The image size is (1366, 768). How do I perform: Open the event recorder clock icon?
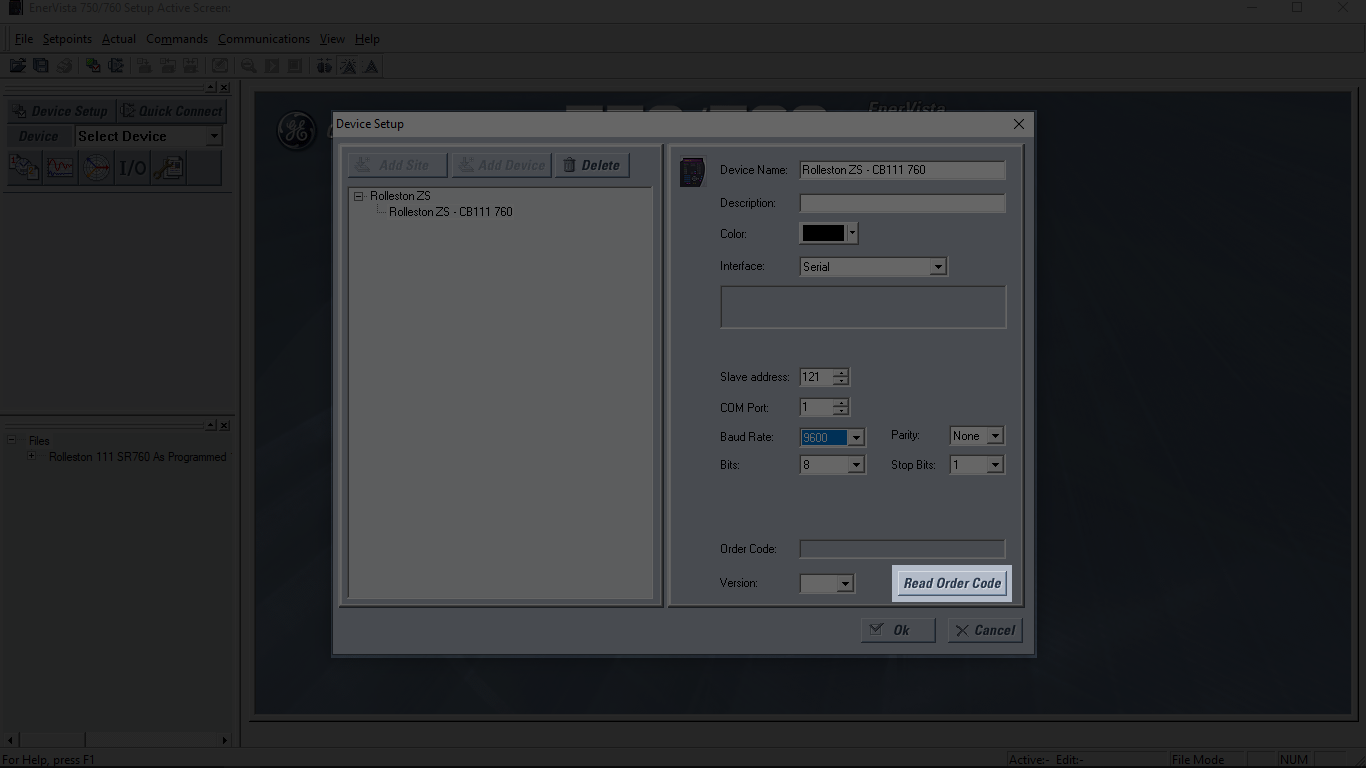(24, 167)
